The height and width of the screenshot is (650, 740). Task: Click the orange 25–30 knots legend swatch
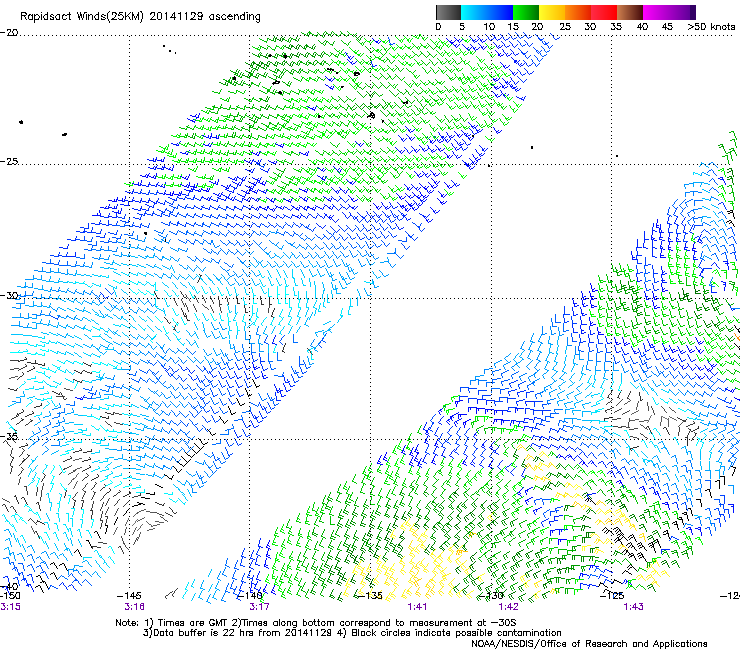point(578,12)
